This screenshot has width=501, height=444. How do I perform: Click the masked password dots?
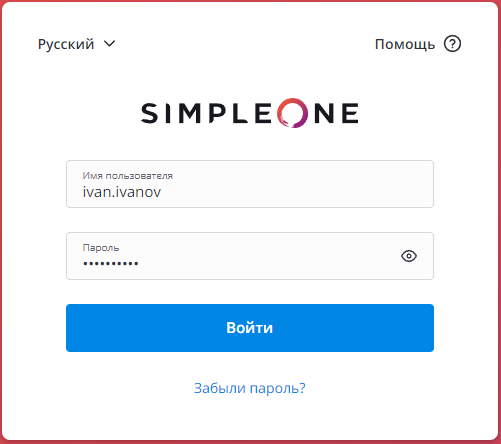click(x=111, y=264)
